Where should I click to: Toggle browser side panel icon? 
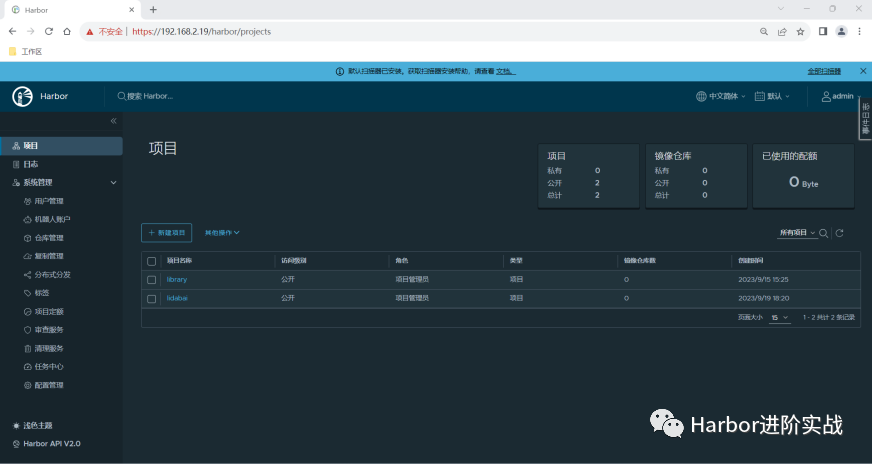823,32
